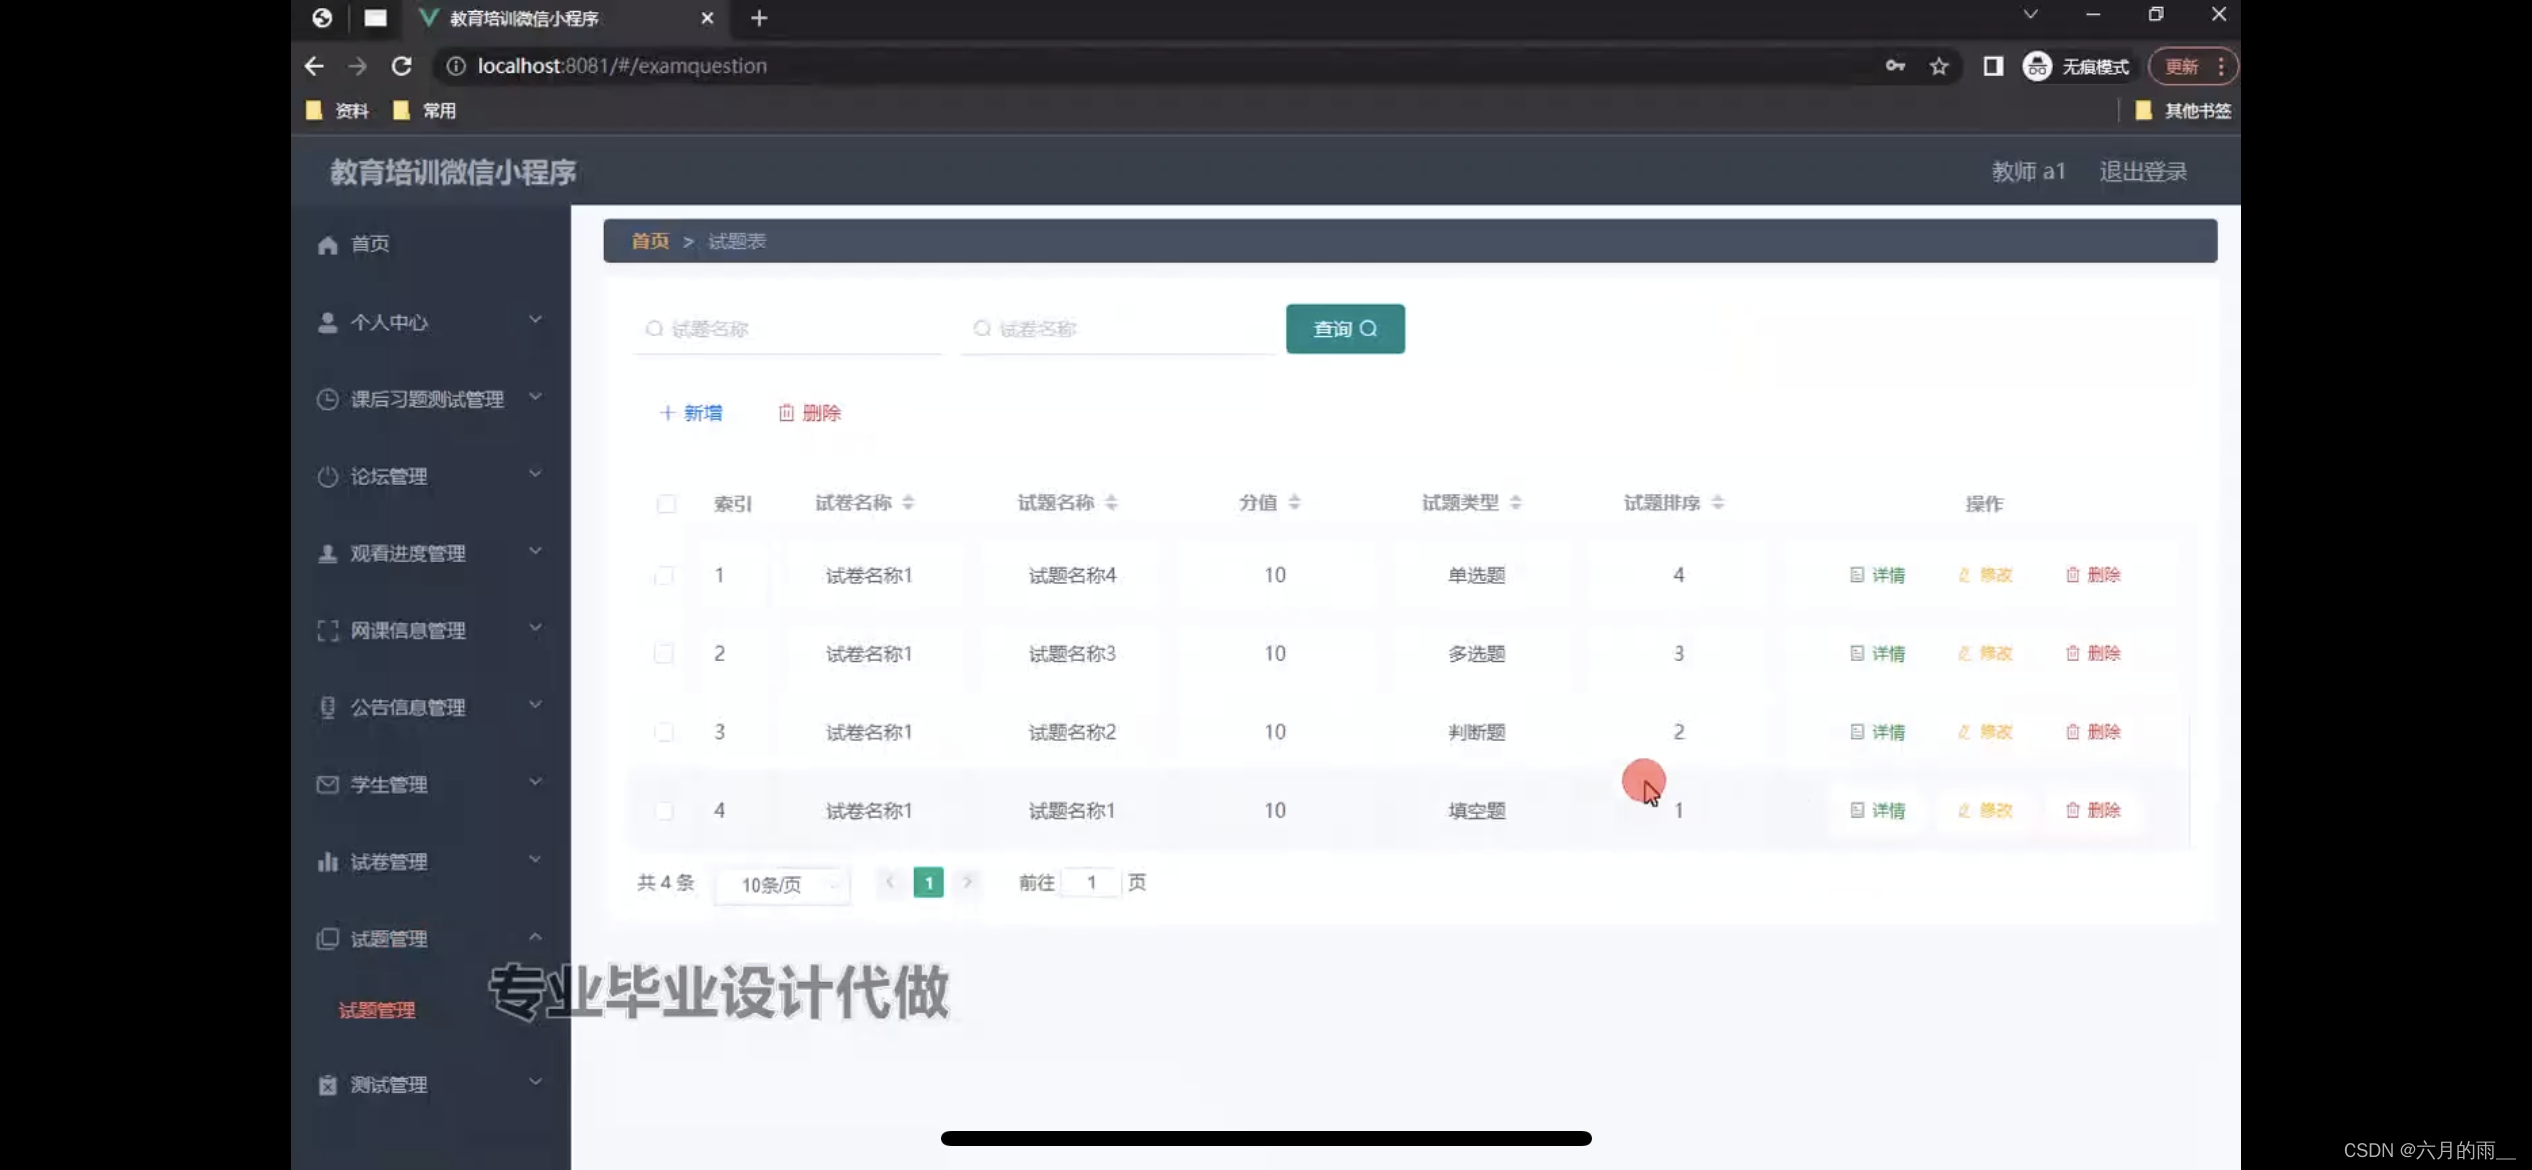Viewport: 2532px width, 1170px height.
Task: Expand the 个人中心 sidebar menu
Action: (430, 322)
